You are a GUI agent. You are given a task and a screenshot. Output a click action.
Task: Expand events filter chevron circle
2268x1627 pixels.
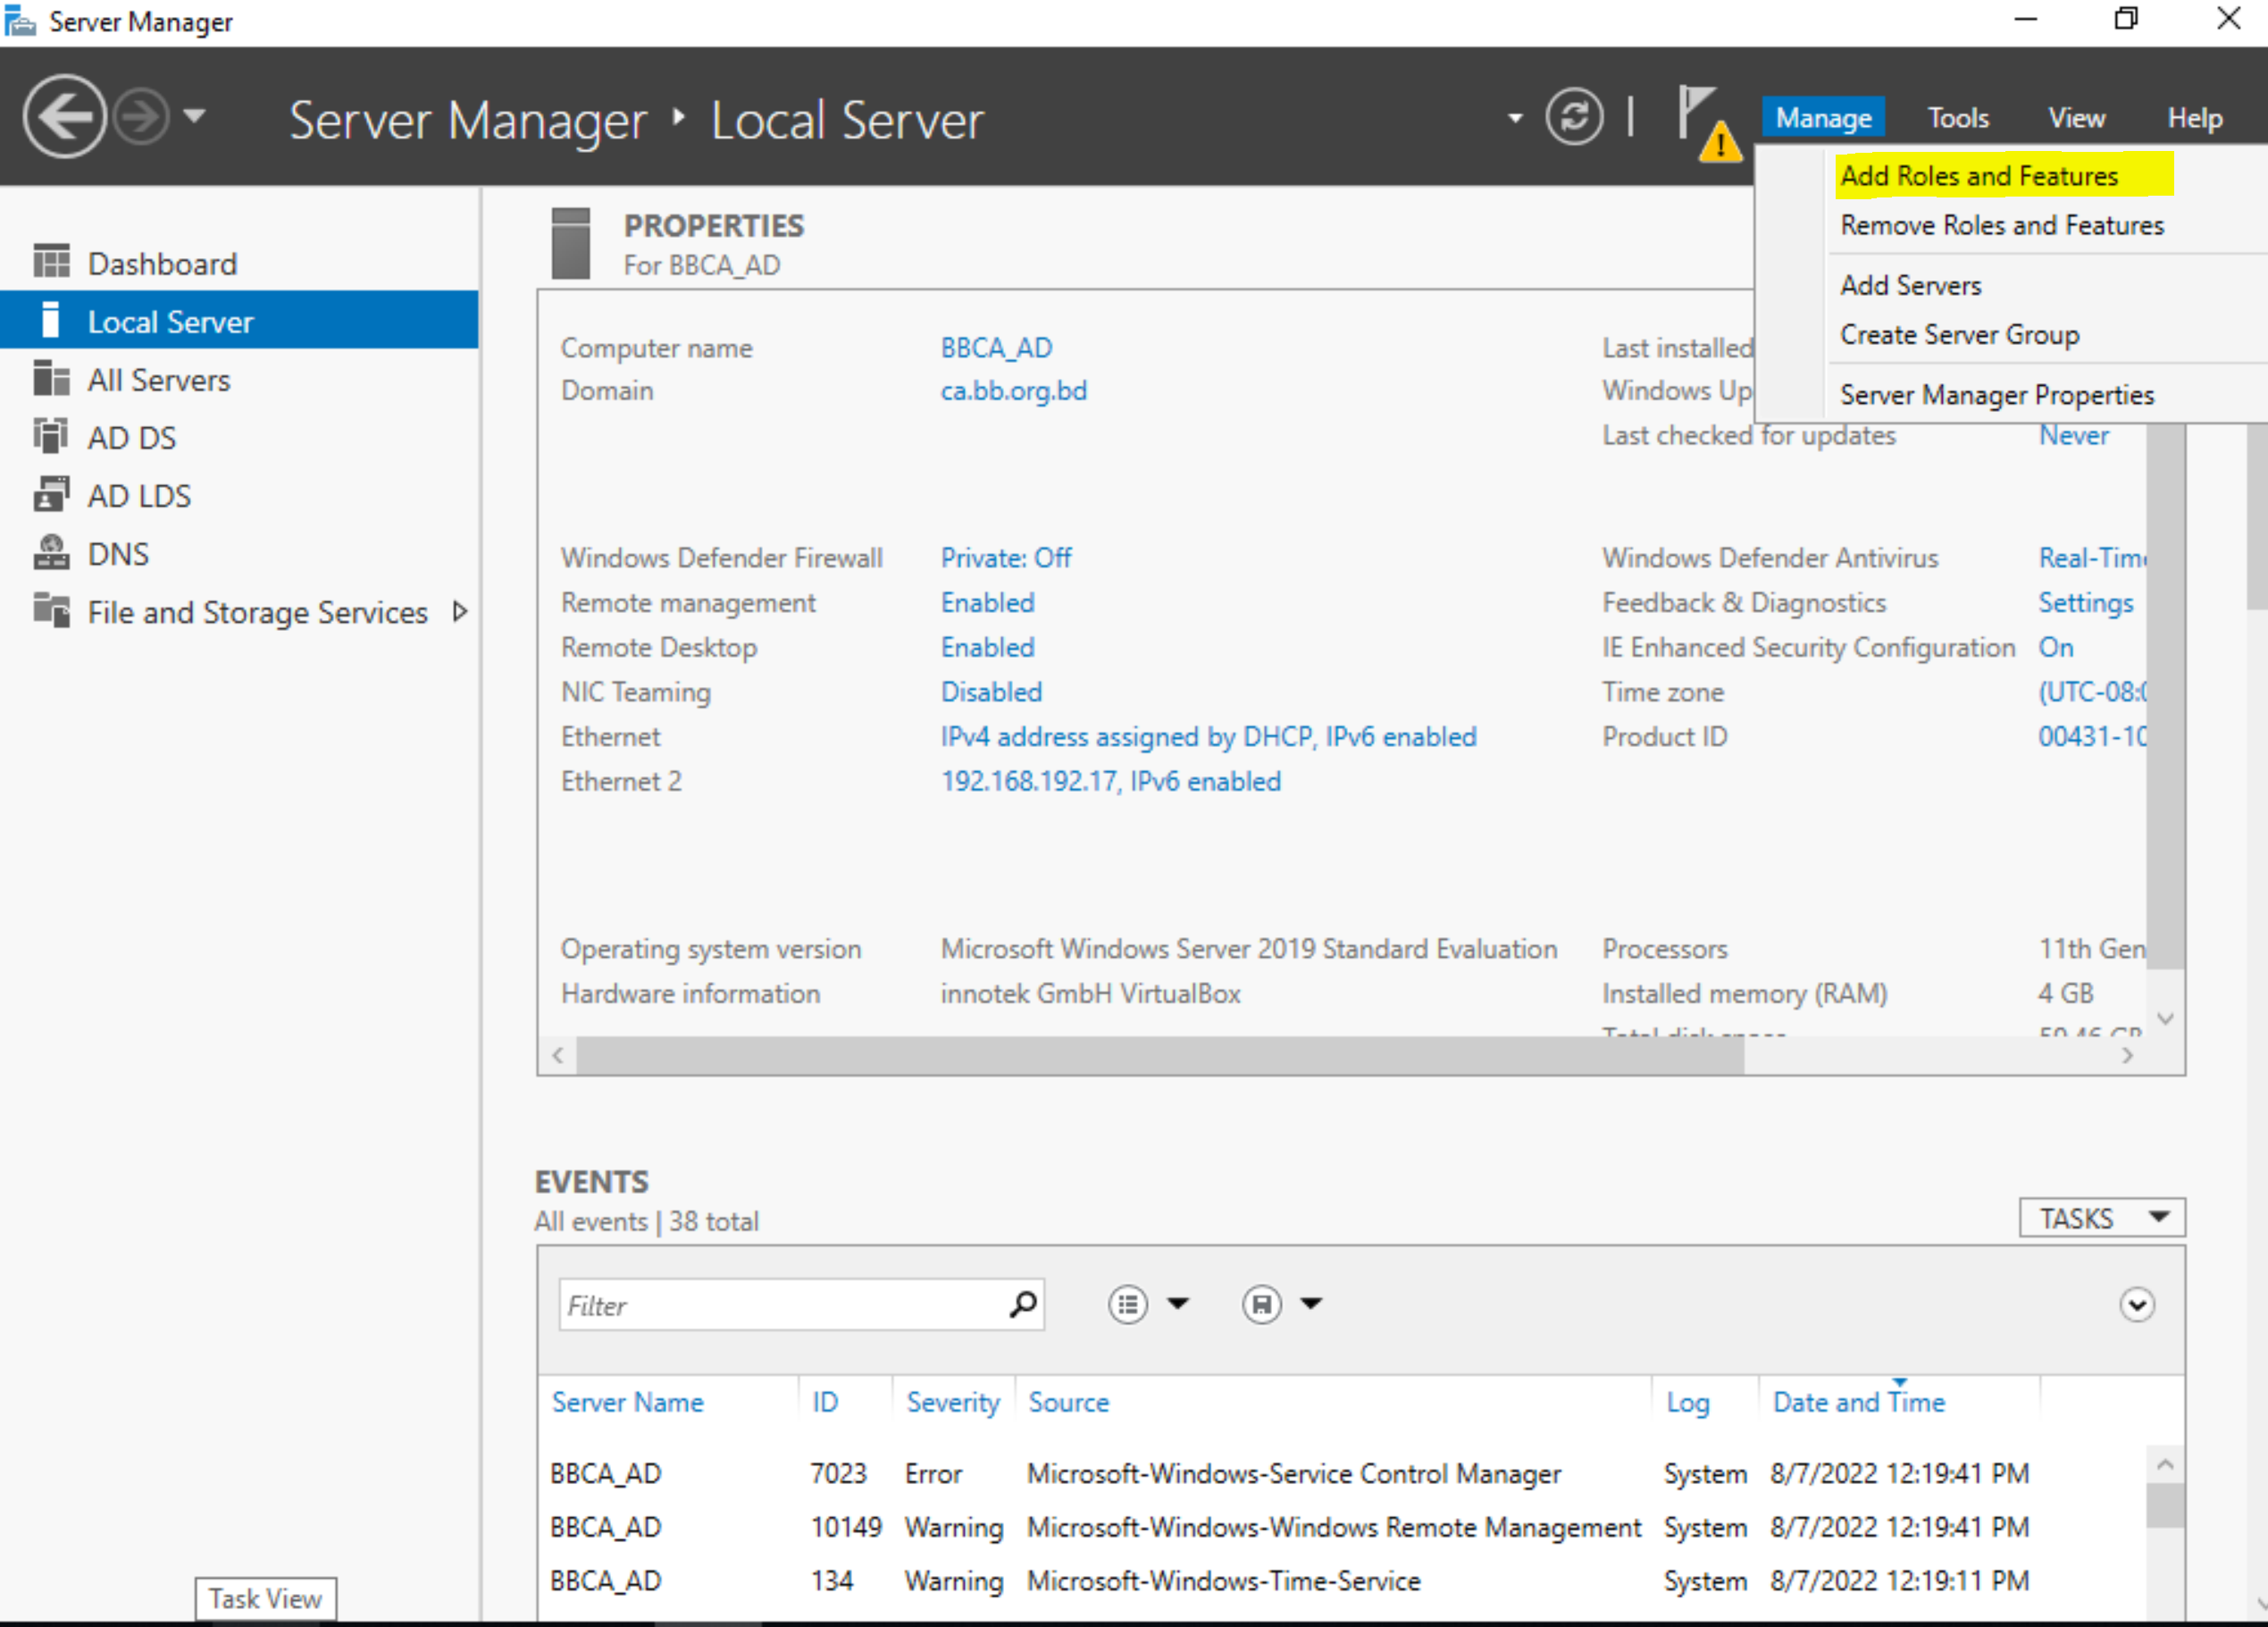pos(2137,1304)
